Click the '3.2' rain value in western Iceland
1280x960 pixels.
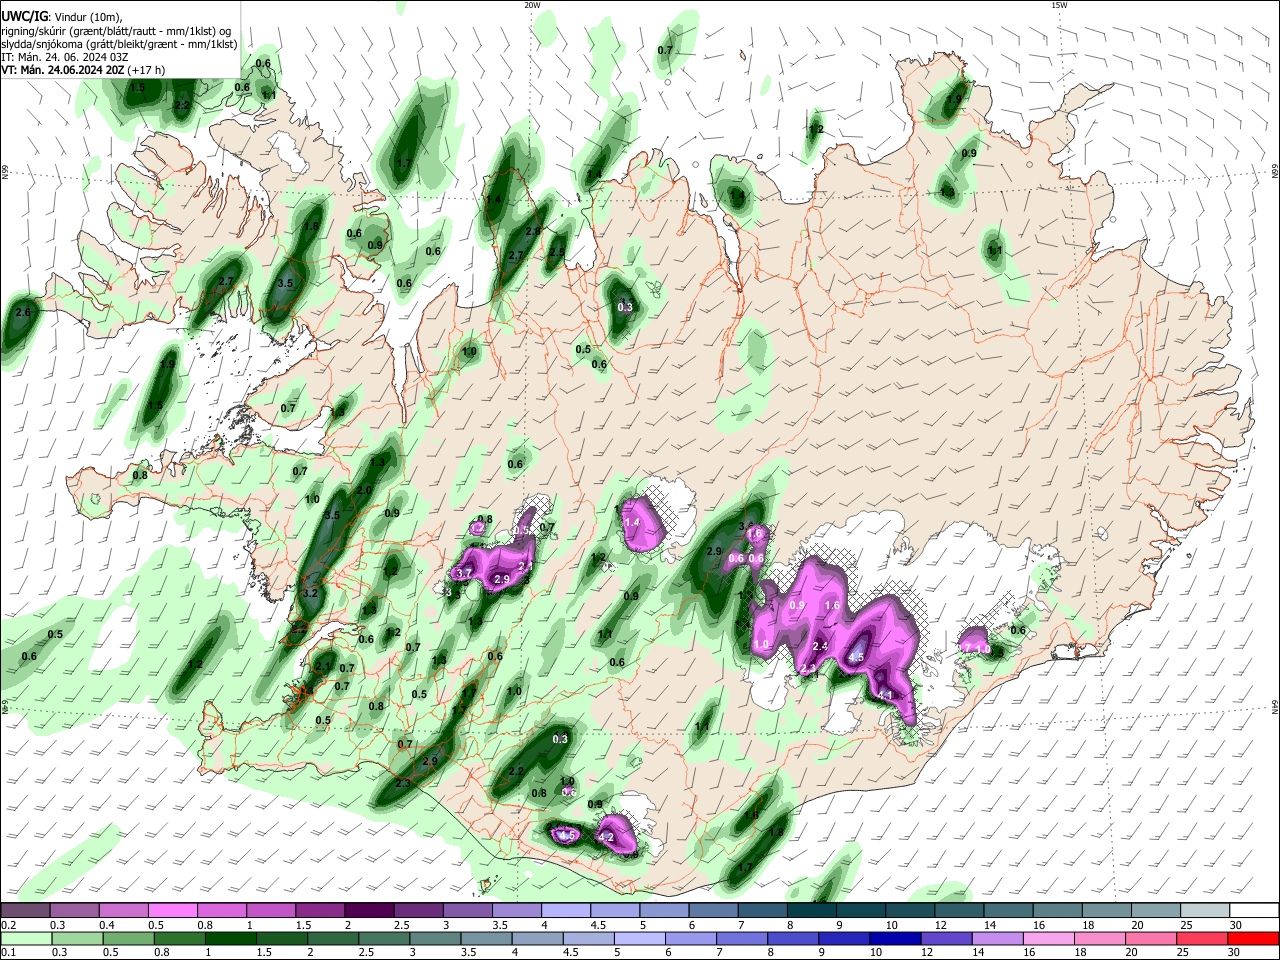click(x=309, y=593)
